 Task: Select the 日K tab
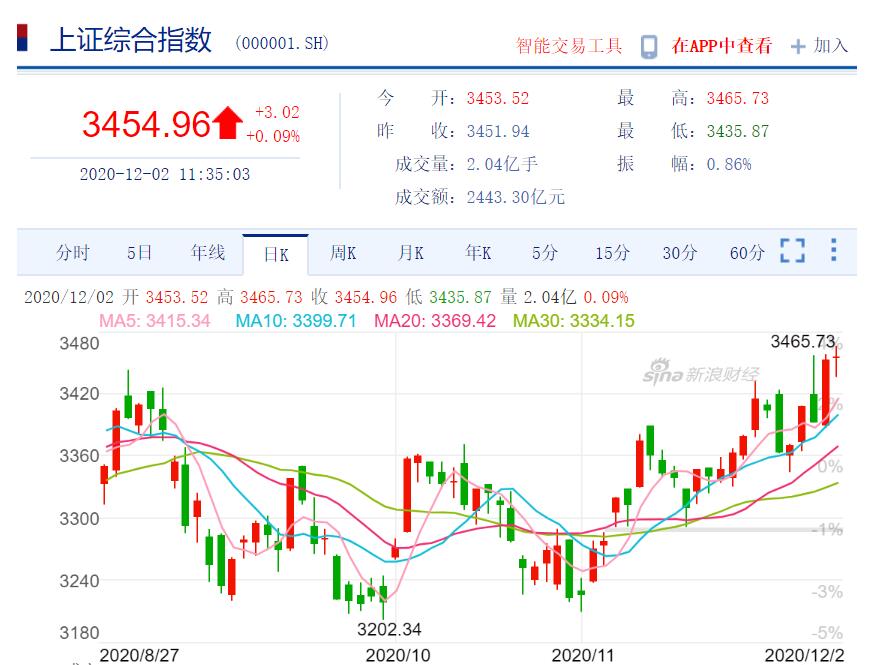click(x=276, y=255)
